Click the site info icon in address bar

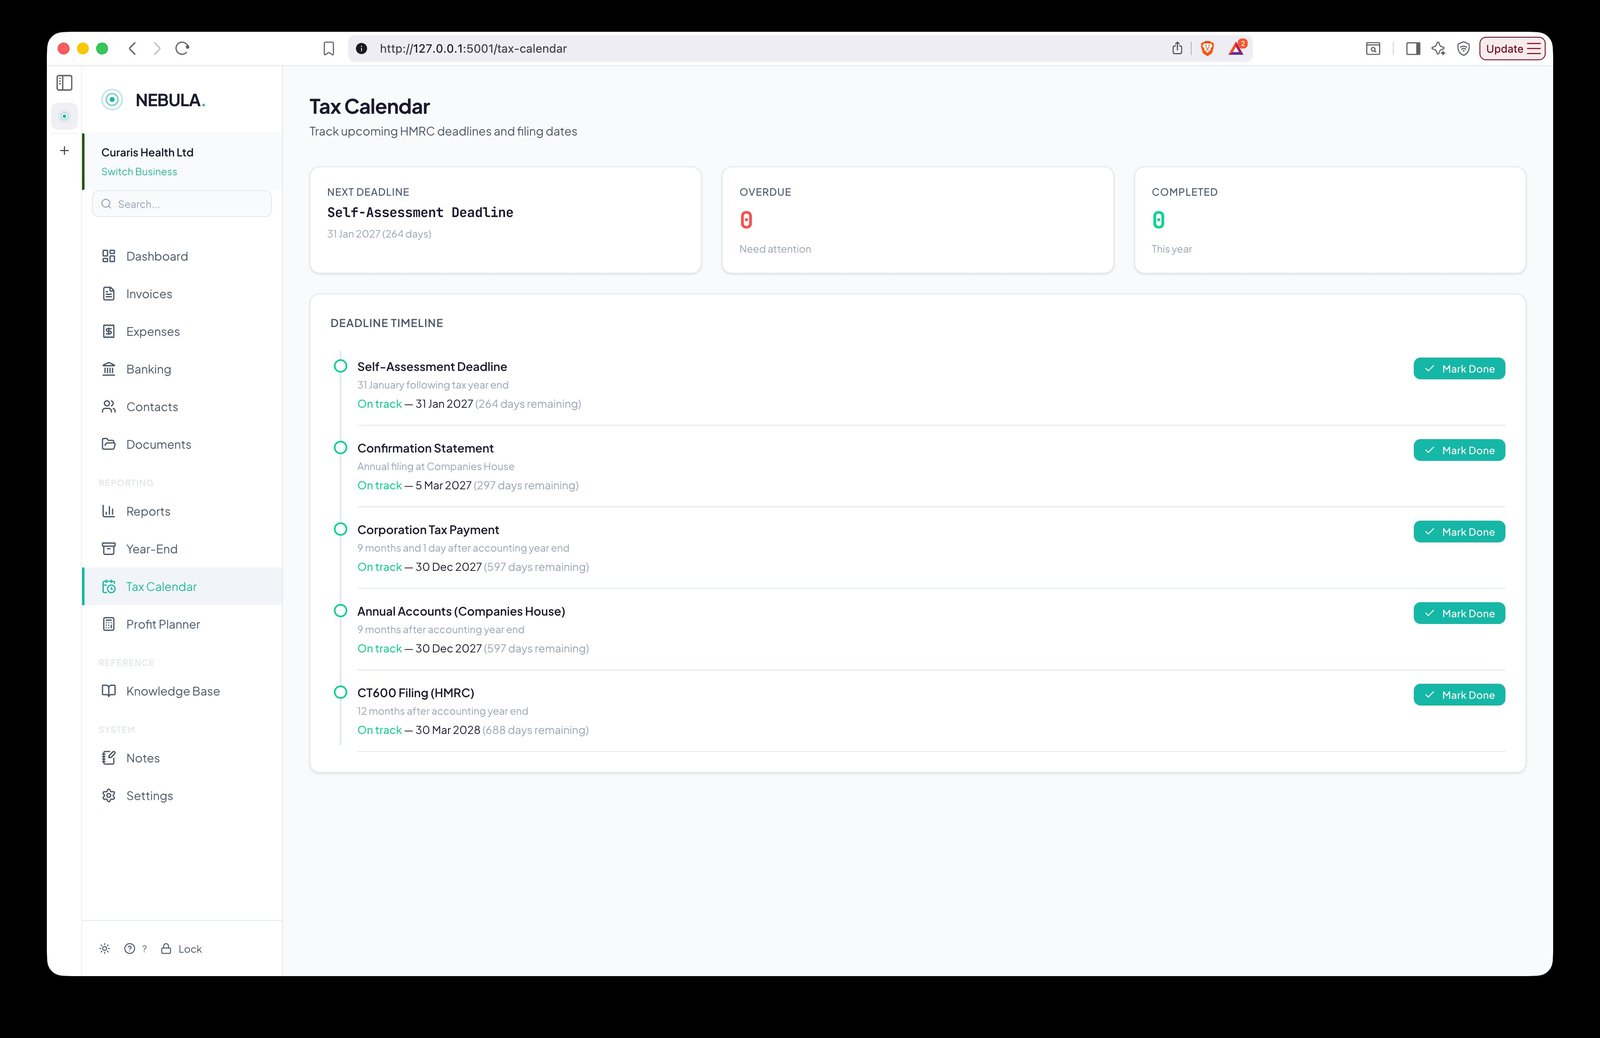tap(361, 48)
